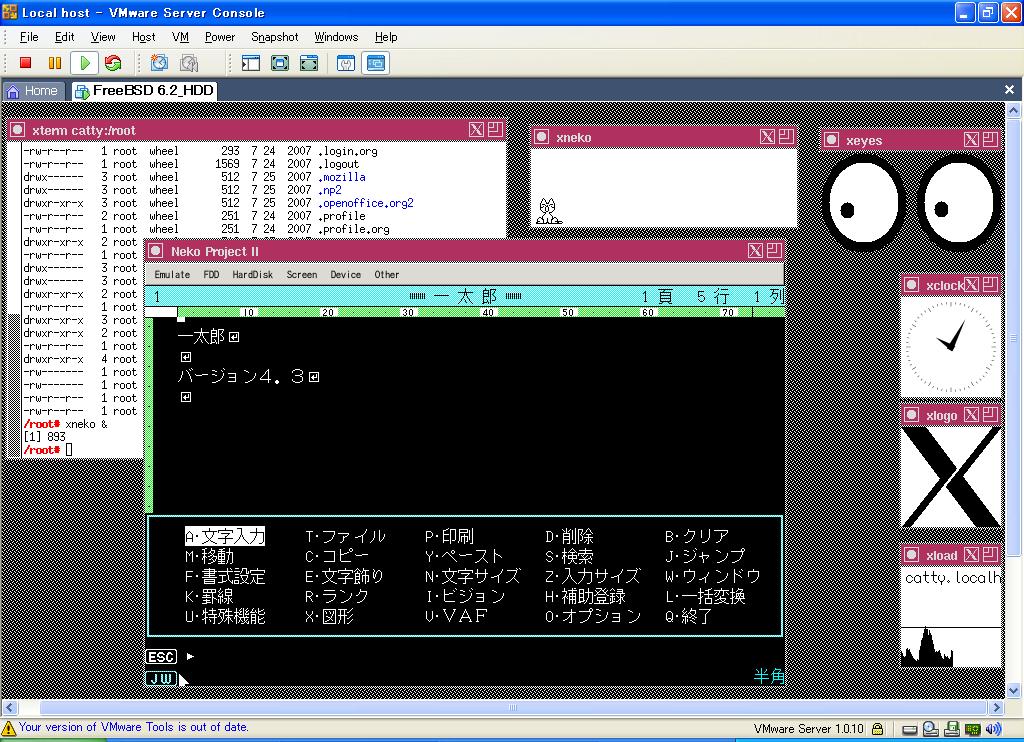The image size is (1024, 742).
Task: Activate quick switch mode toolbar icon
Action: (309, 63)
